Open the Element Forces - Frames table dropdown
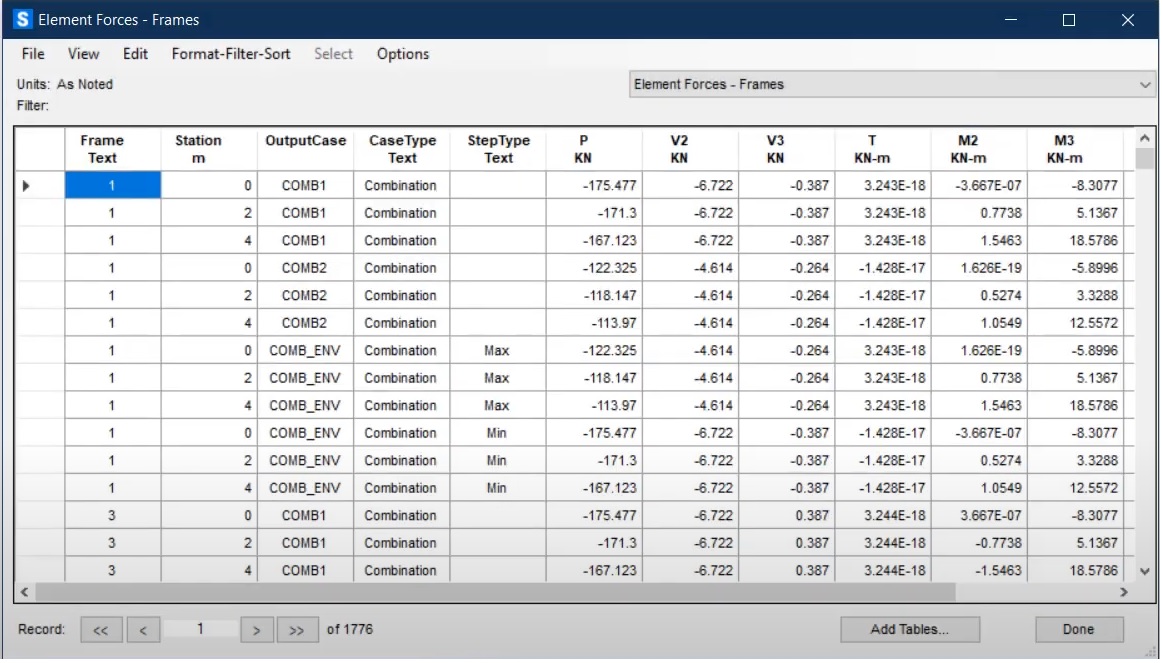This screenshot has height=663, width=1162. [x=1145, y=85]
